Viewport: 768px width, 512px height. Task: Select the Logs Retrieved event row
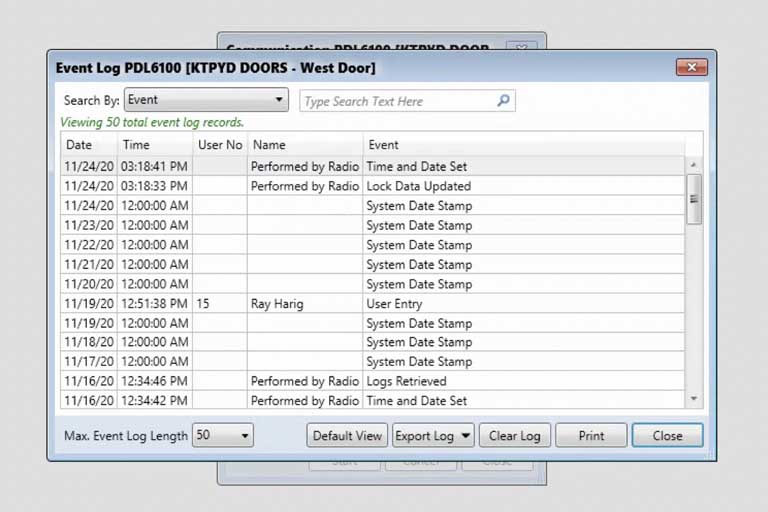(x=406, y=381)
